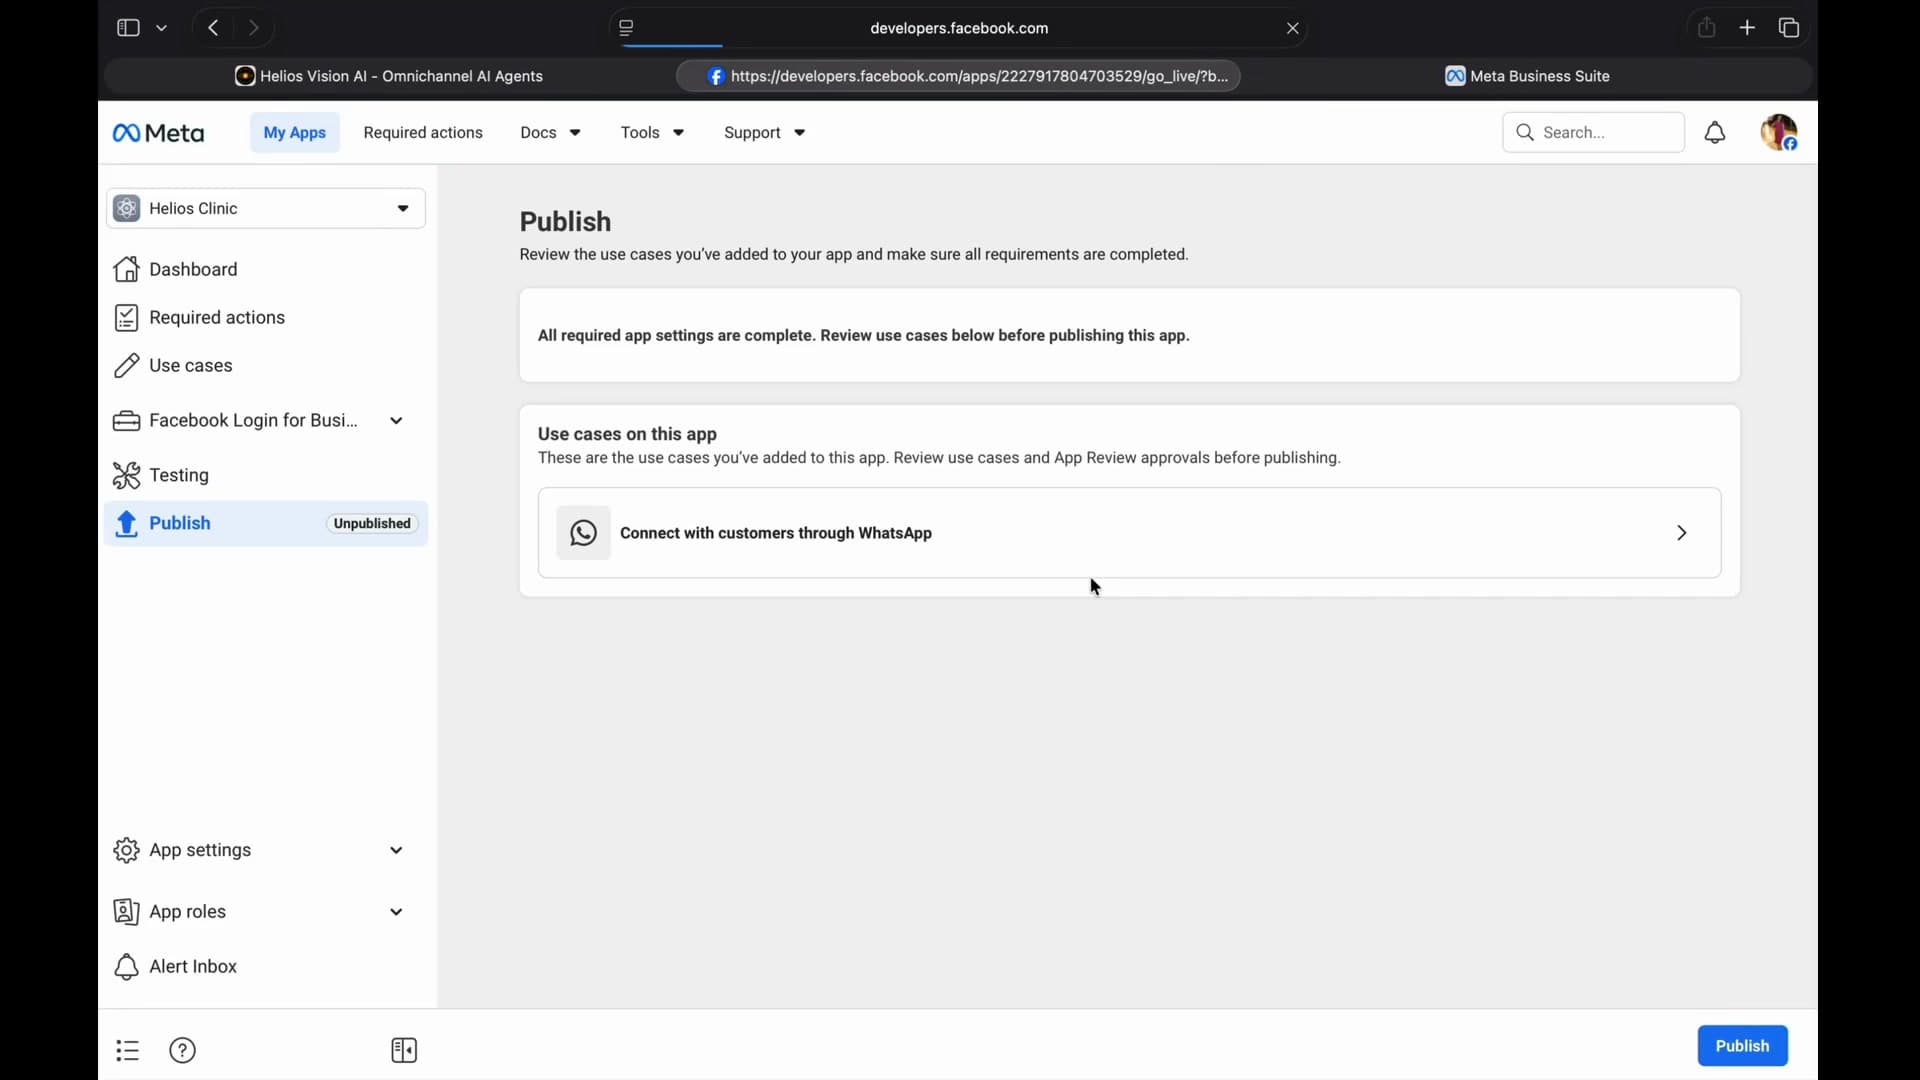Image resolution: width=1920 pixels, height=1080 pixels.
Task: Open the WhatsApp use case chevron
Action: 1682,534
